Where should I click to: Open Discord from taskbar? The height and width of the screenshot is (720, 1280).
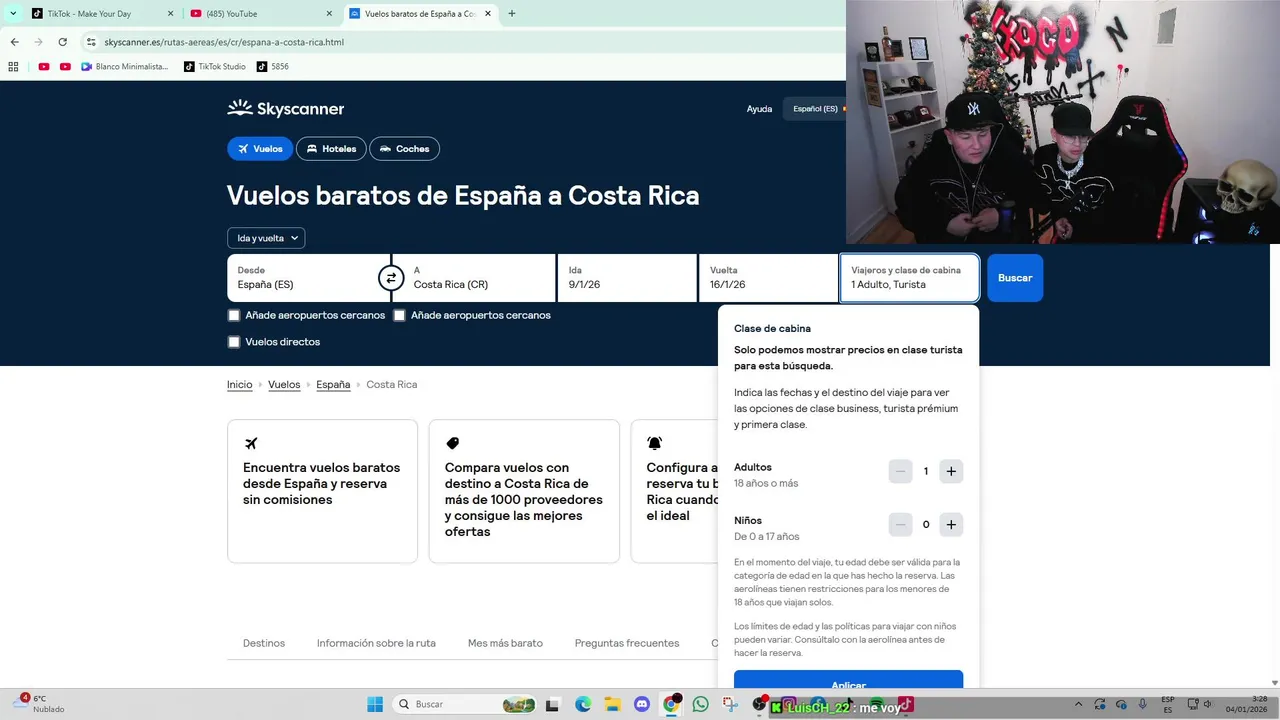pyautogui.click(x=642, y=704)
